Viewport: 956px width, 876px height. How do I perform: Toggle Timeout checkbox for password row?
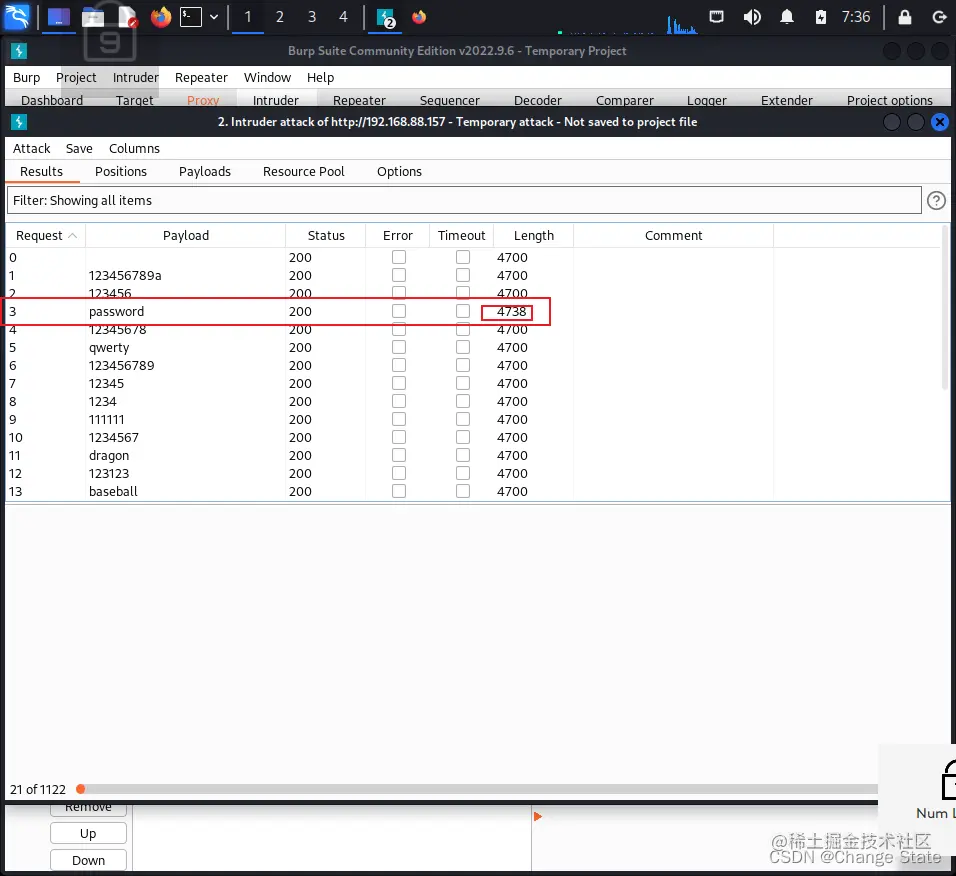tap(463, 311)
